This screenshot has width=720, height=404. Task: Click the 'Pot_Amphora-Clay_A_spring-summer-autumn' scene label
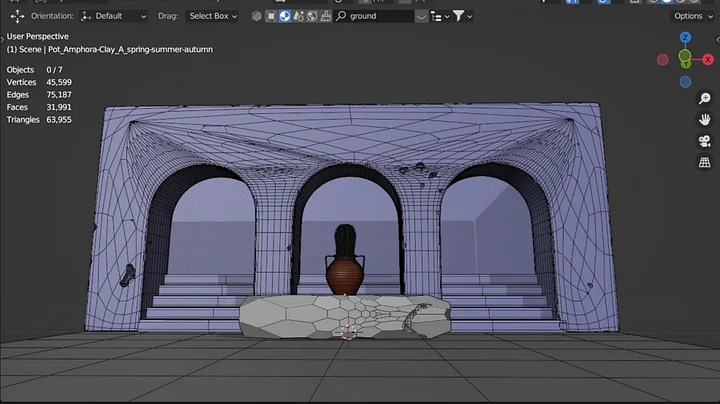pyautogui.click(x=130, y=49)
